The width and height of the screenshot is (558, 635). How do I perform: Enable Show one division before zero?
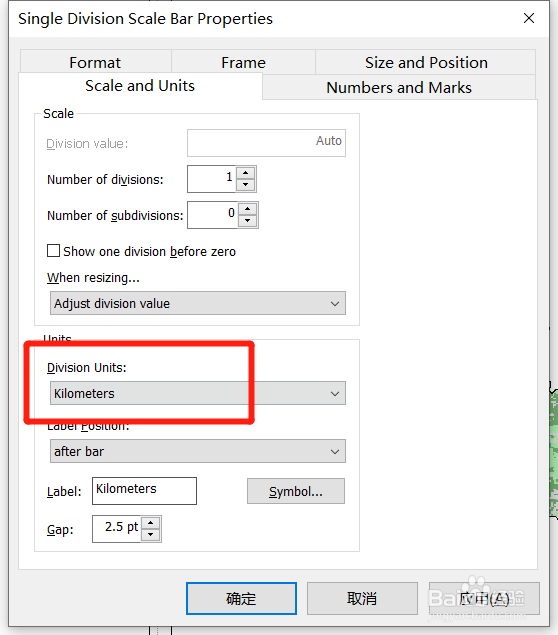53,251
